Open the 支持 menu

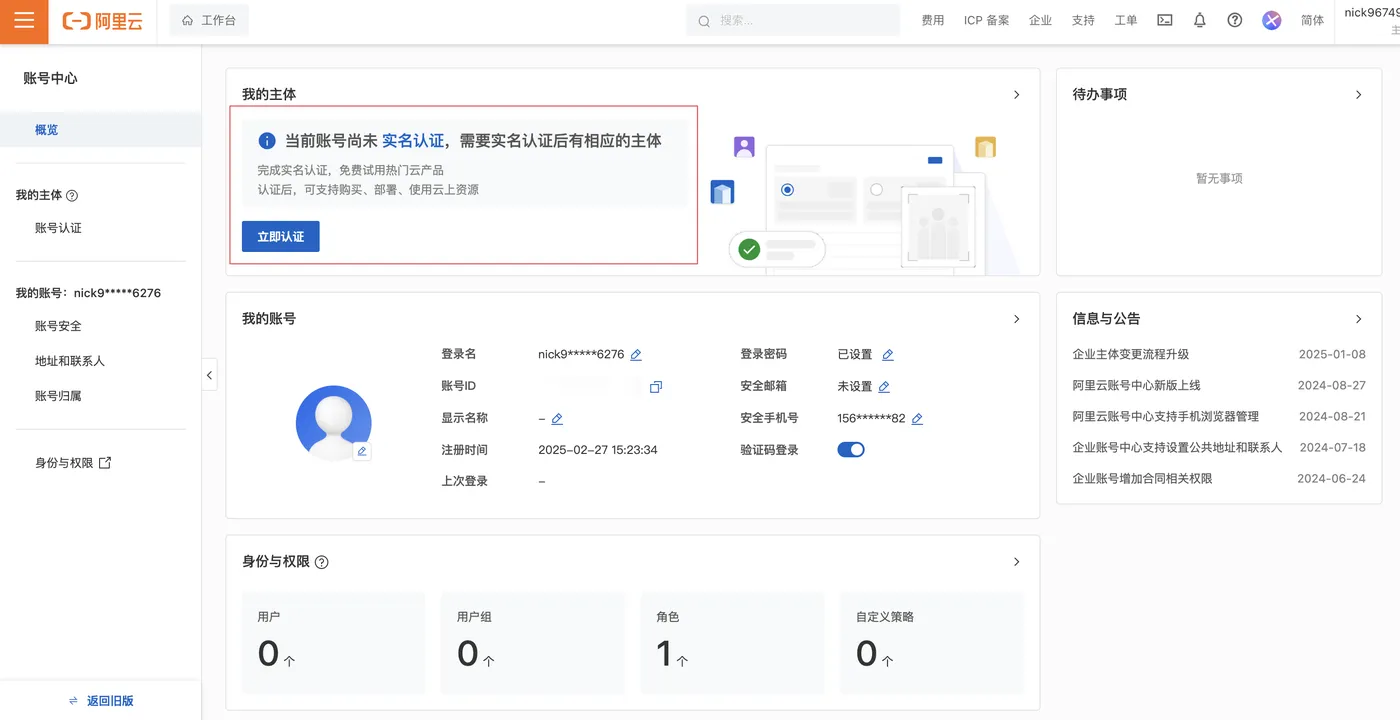click(x=1083, y=20)
